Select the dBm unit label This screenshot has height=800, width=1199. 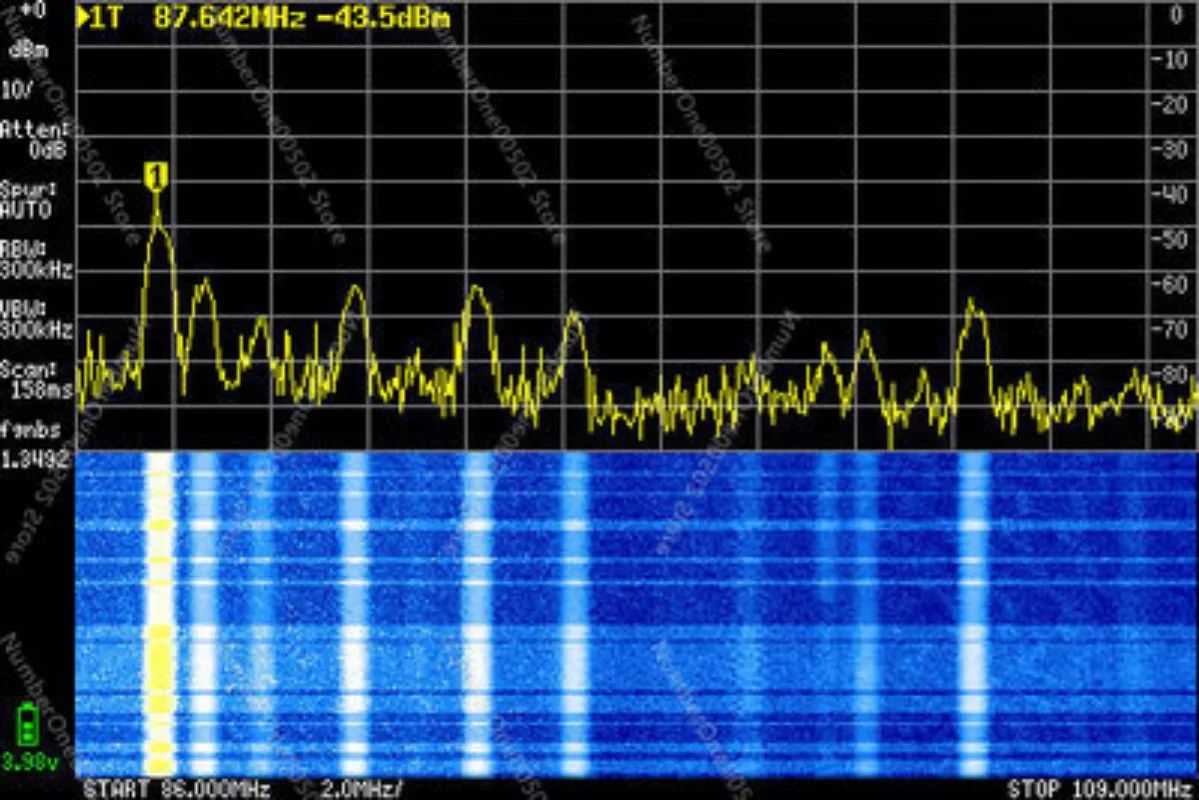28,50
